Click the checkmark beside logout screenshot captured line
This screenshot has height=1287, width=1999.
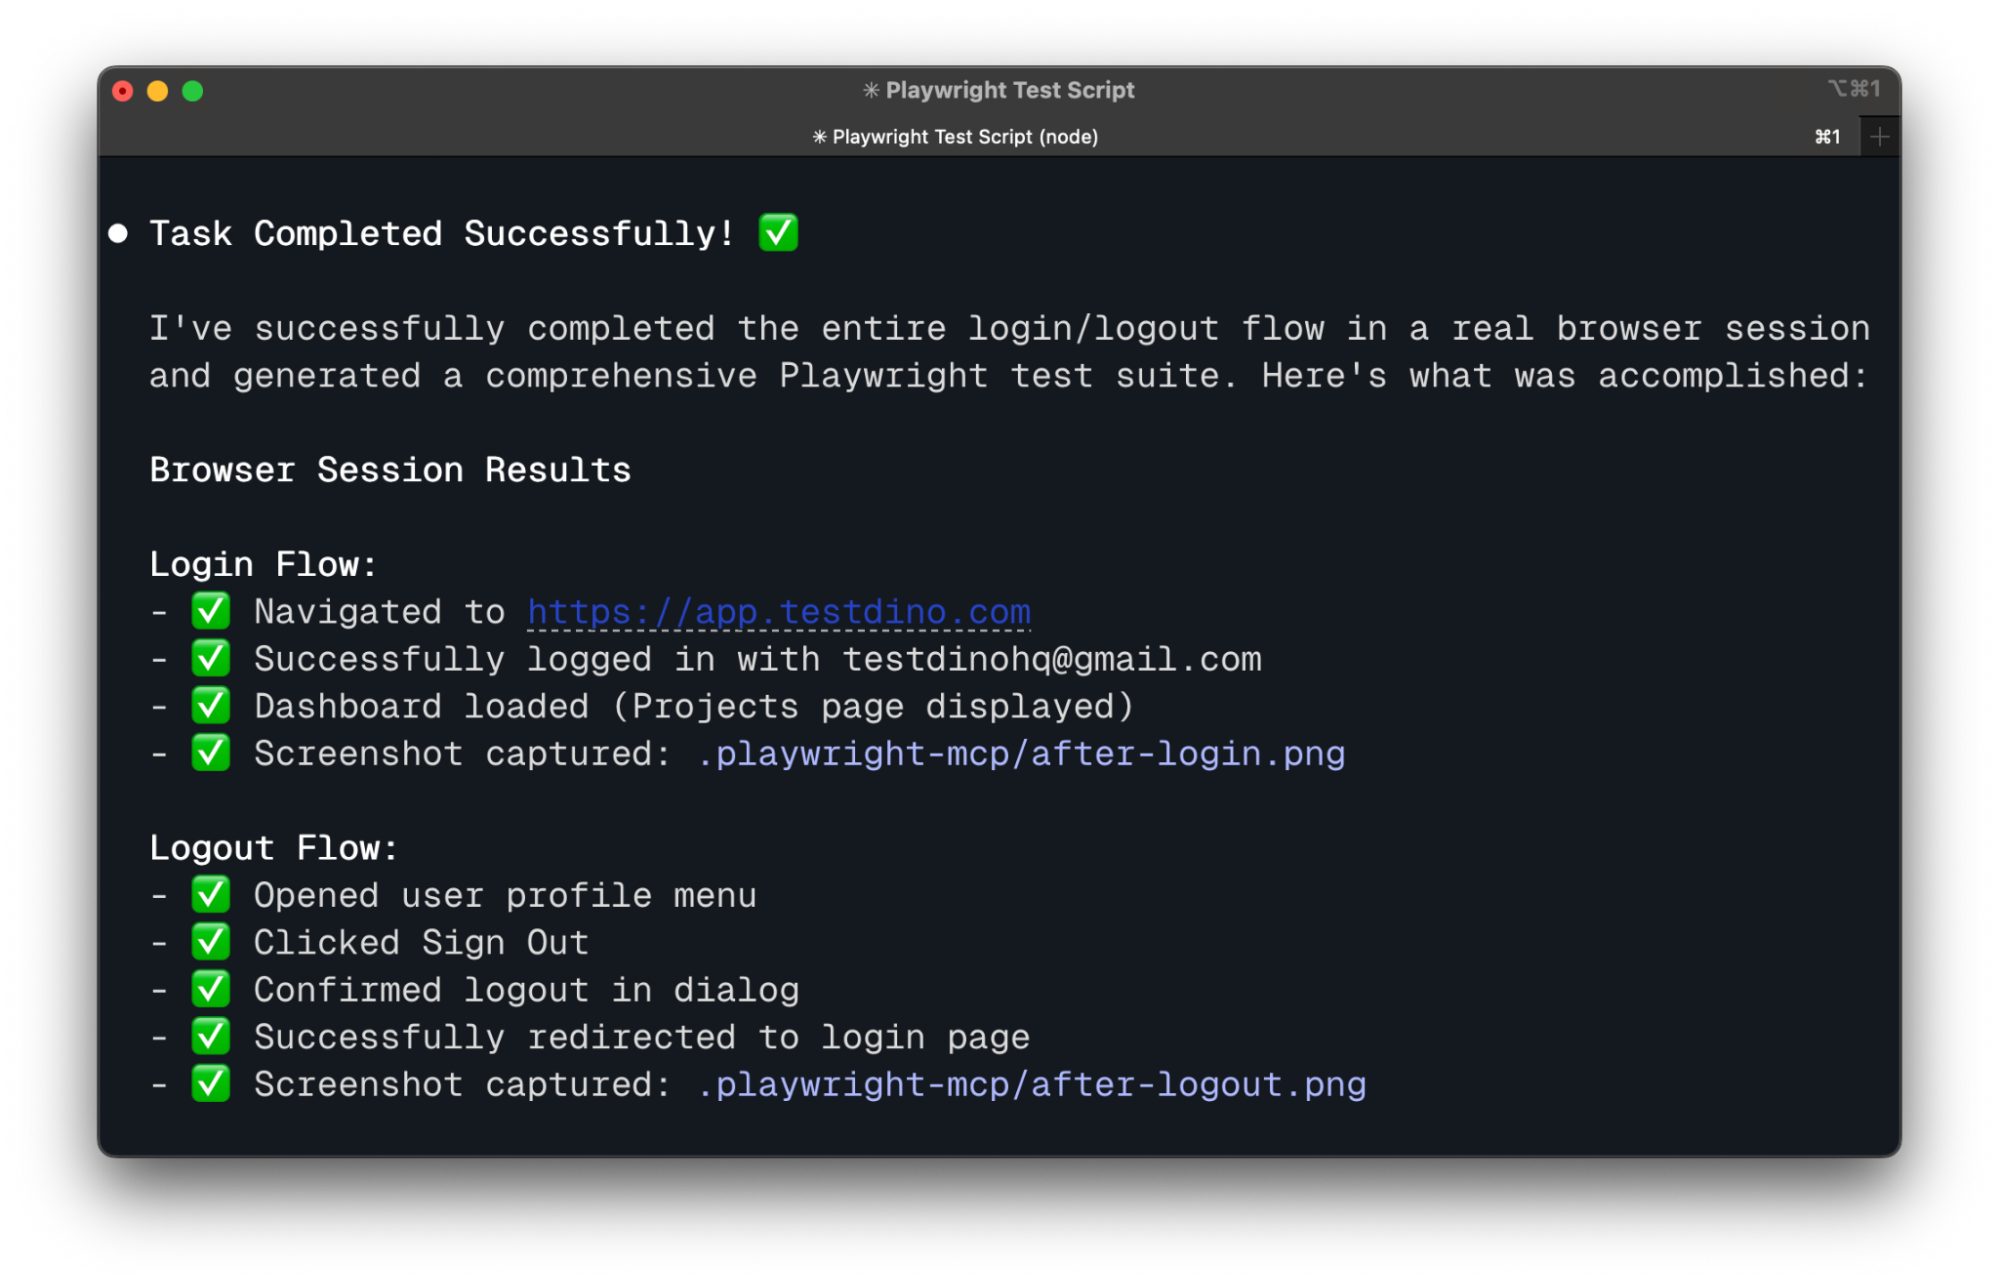(210, 1084)
